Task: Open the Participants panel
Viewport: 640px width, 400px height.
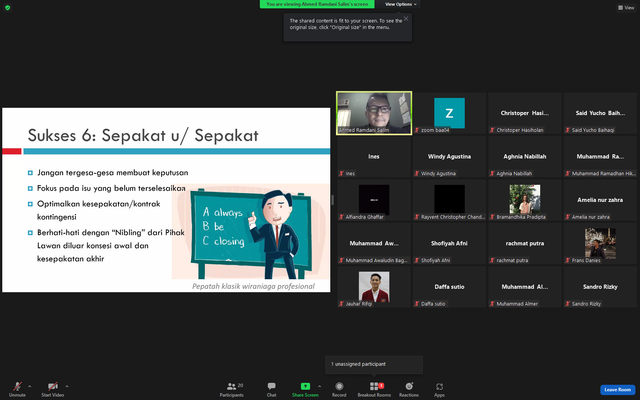Action: click(231, 389)
